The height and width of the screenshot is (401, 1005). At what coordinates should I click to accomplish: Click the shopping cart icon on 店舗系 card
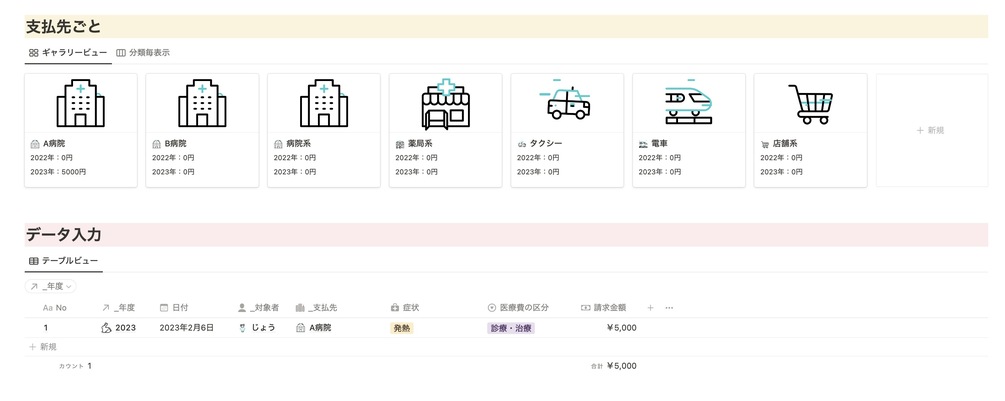pyautogui.click(x=810, y=104)
